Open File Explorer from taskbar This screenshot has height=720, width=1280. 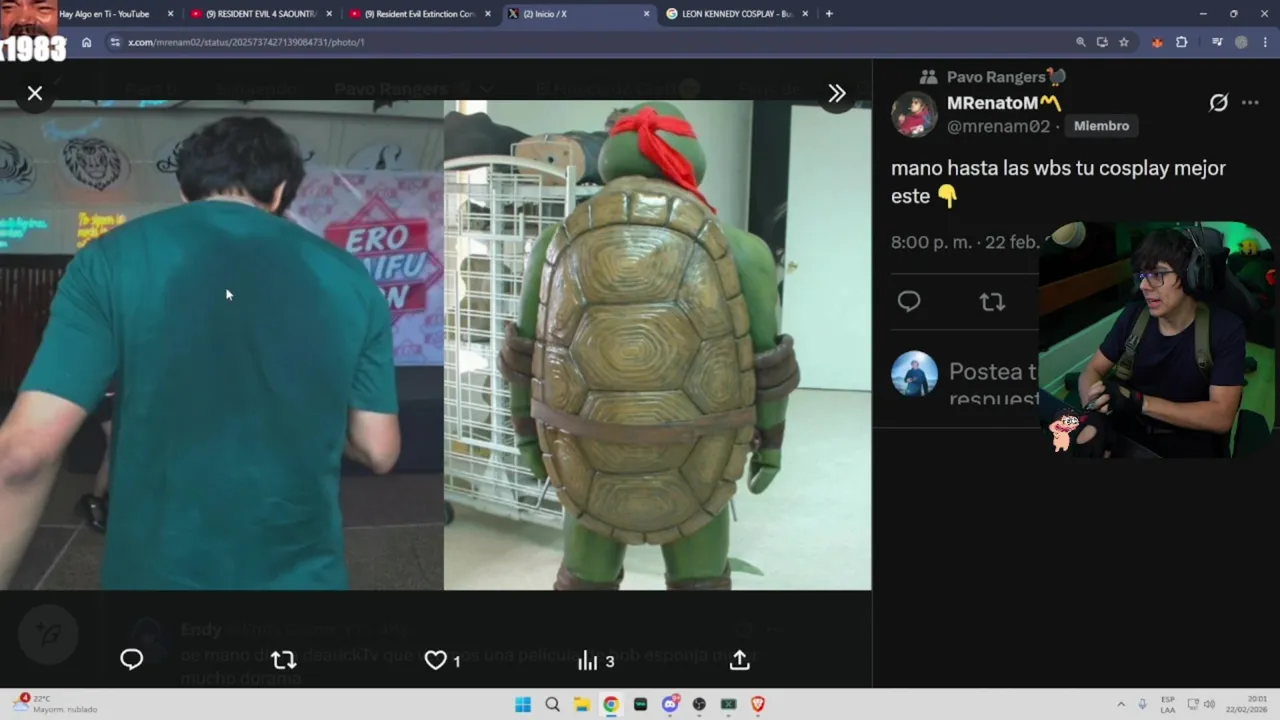click(581, 704)
